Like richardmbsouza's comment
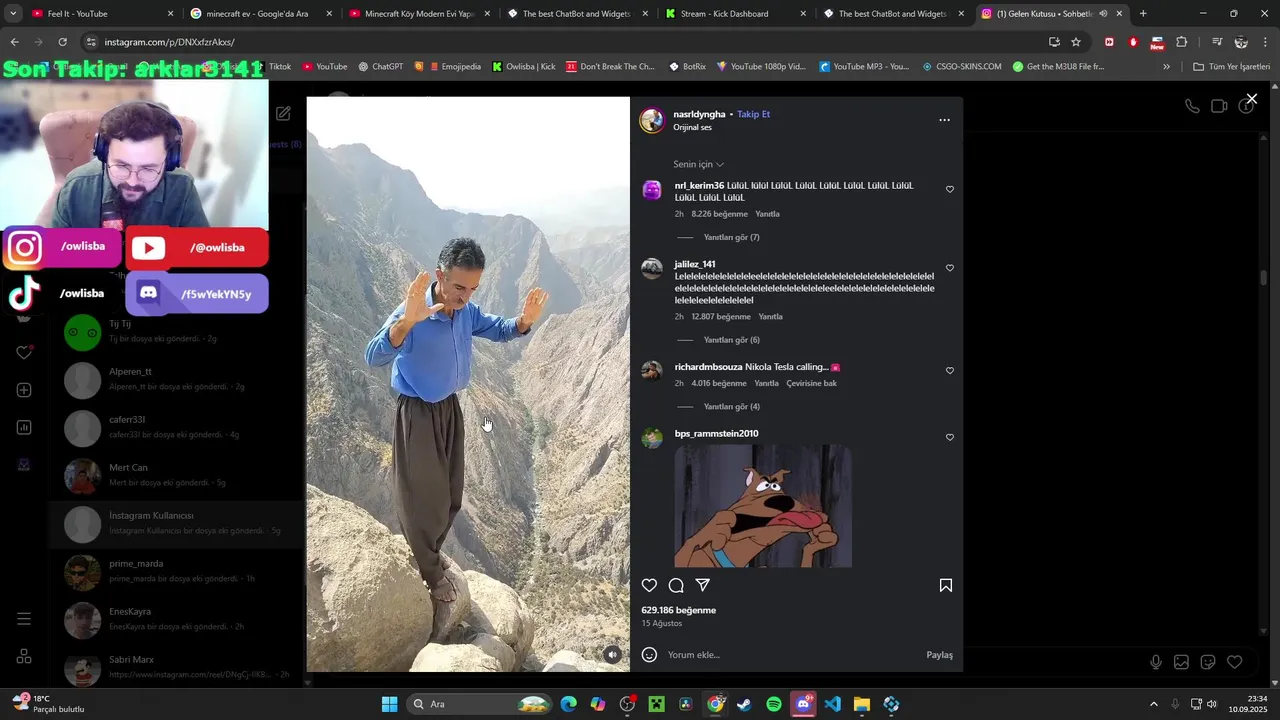The image size is (1280, 720). point(950,370)
